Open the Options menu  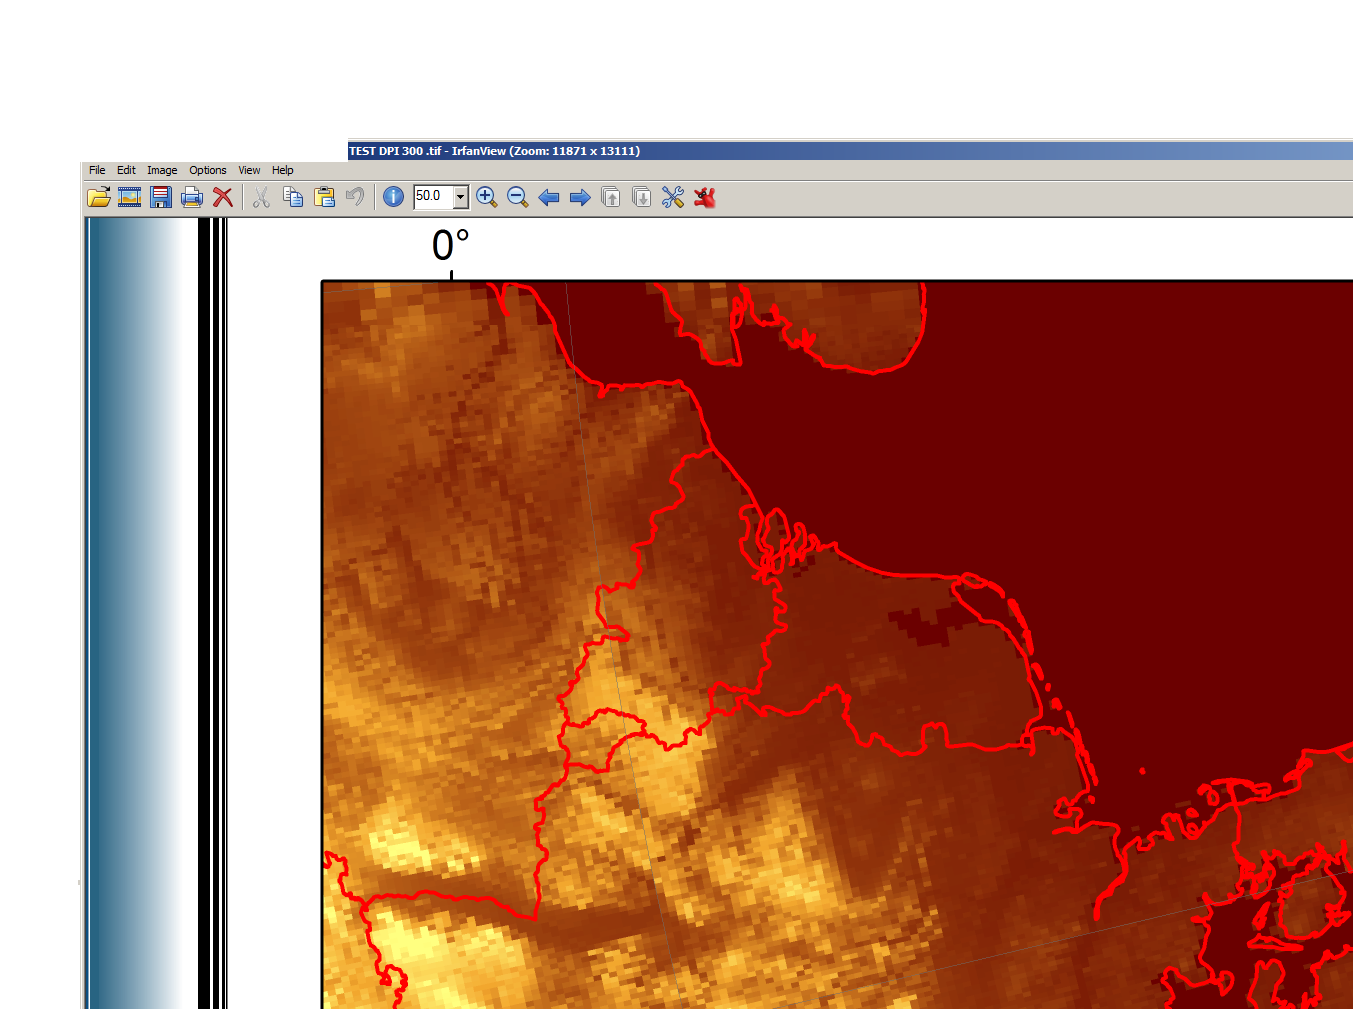click(208, 170)
